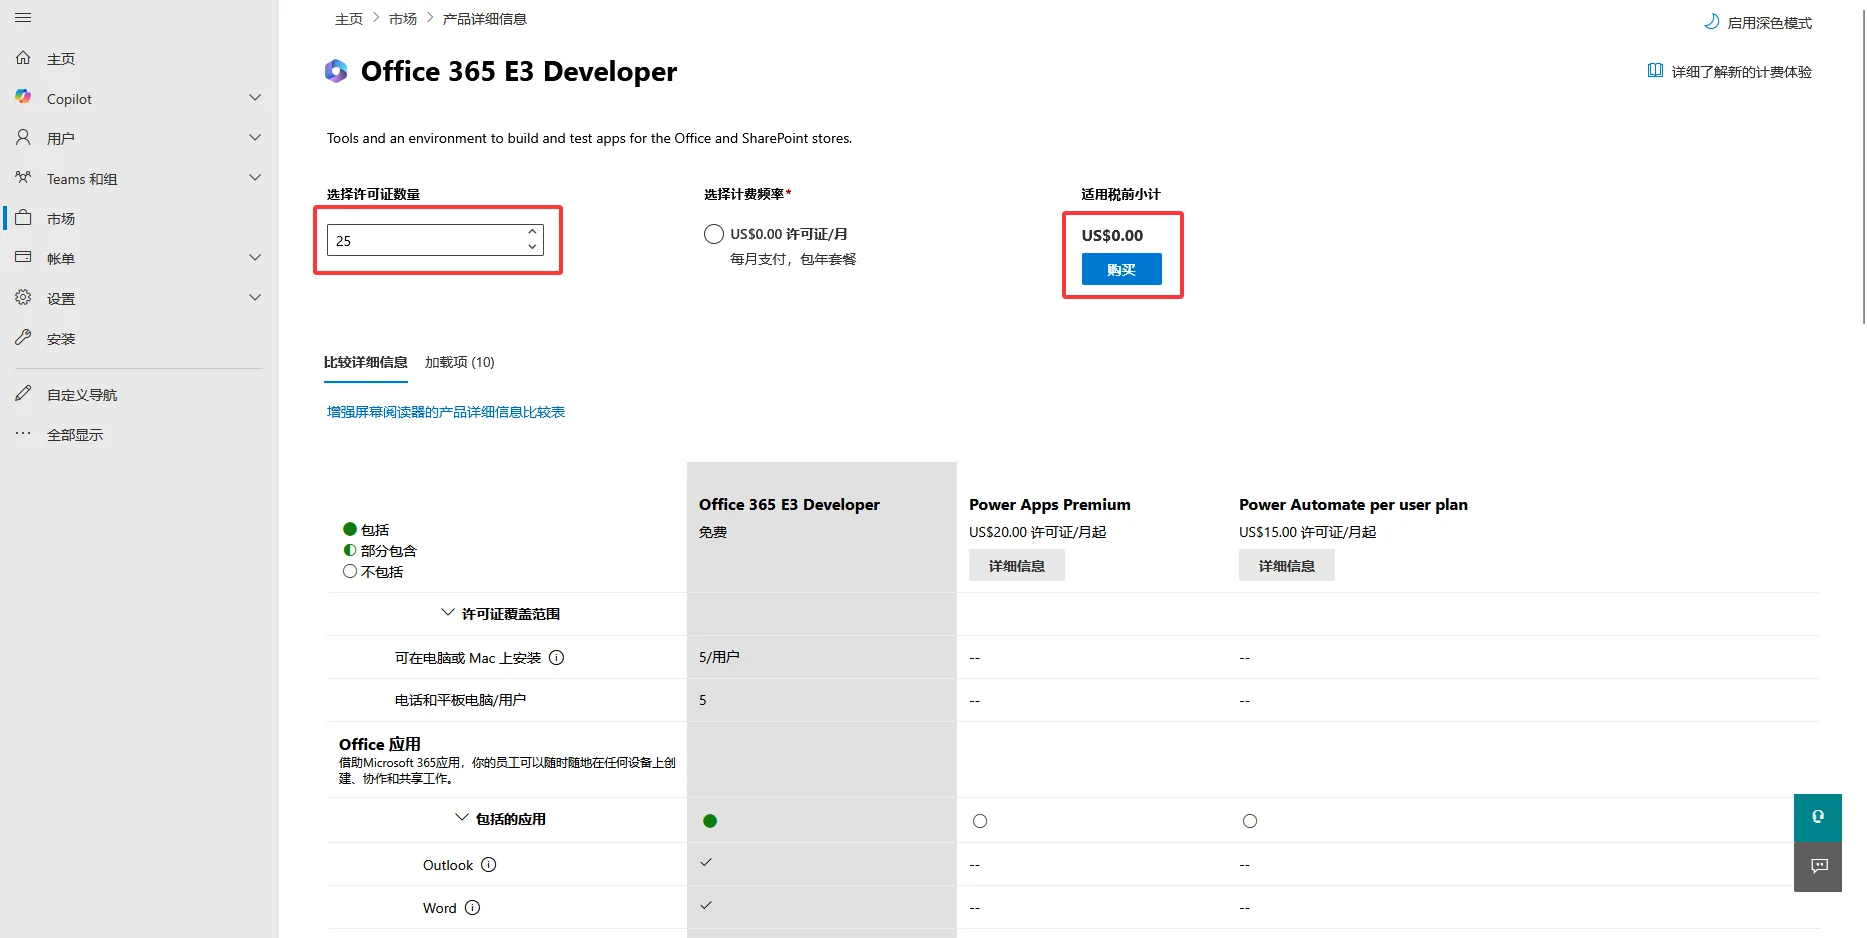Open the Teams 和组 section icon
This screenshot has width=1867, height=938.
(23, 177)
